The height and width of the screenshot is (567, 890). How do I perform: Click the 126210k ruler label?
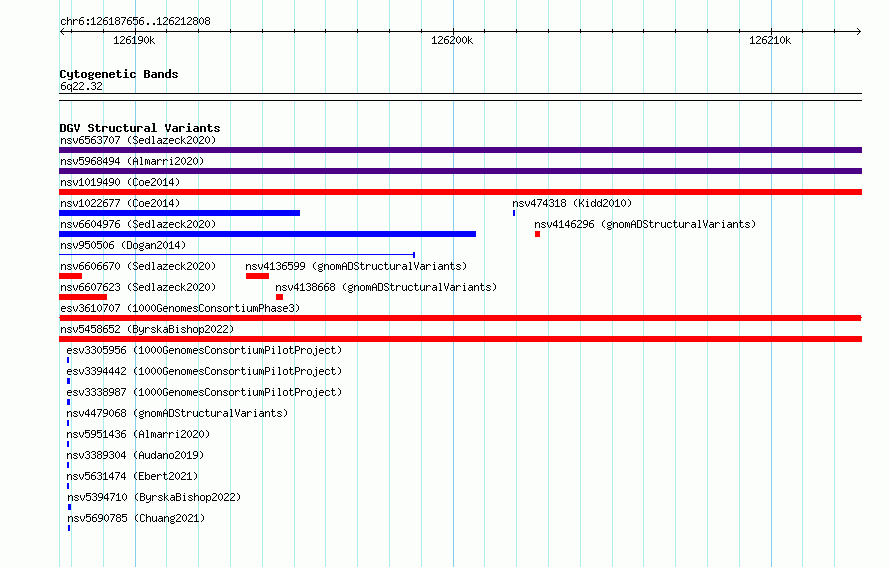(x=770, y=40)
